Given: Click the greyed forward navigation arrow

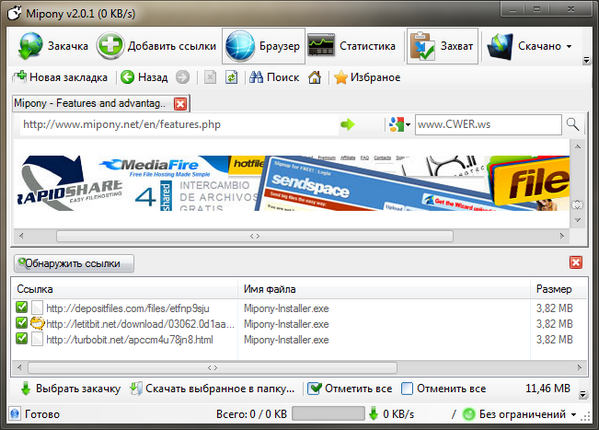Looking at the screenshot, I should [x=183, y=78].
